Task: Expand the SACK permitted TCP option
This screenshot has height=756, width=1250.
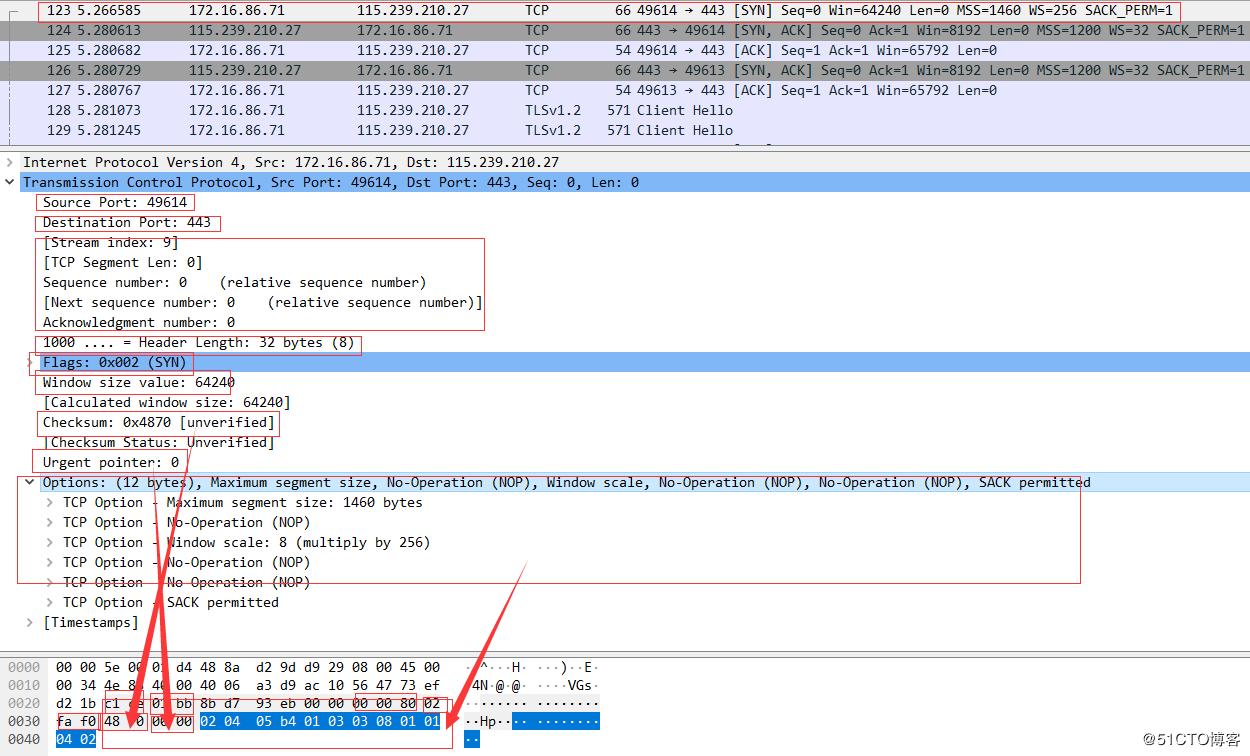Action: tap(50, 602)
